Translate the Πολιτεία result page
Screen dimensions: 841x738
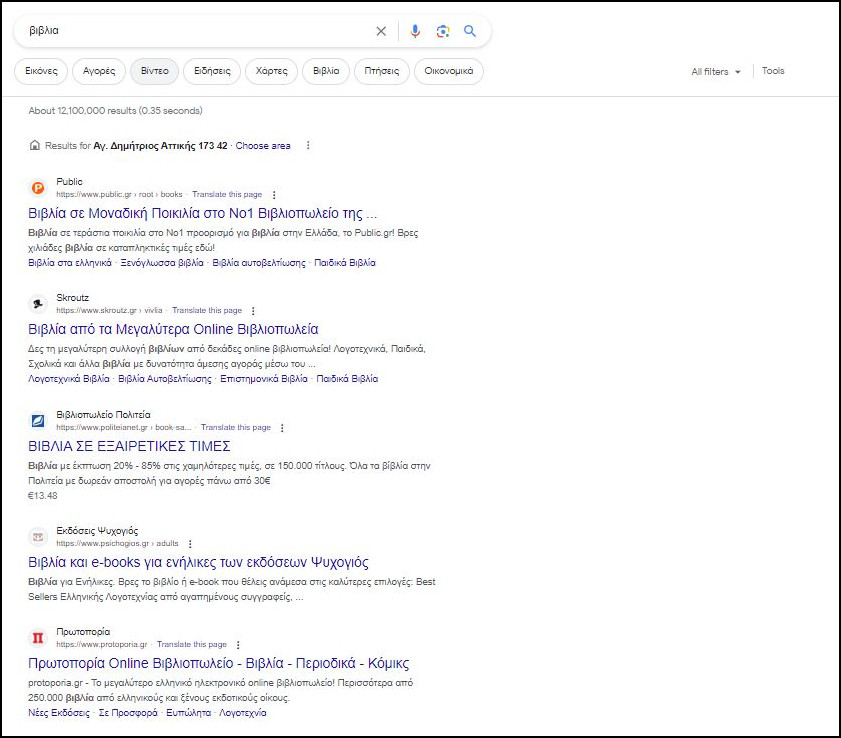[235, 427]
